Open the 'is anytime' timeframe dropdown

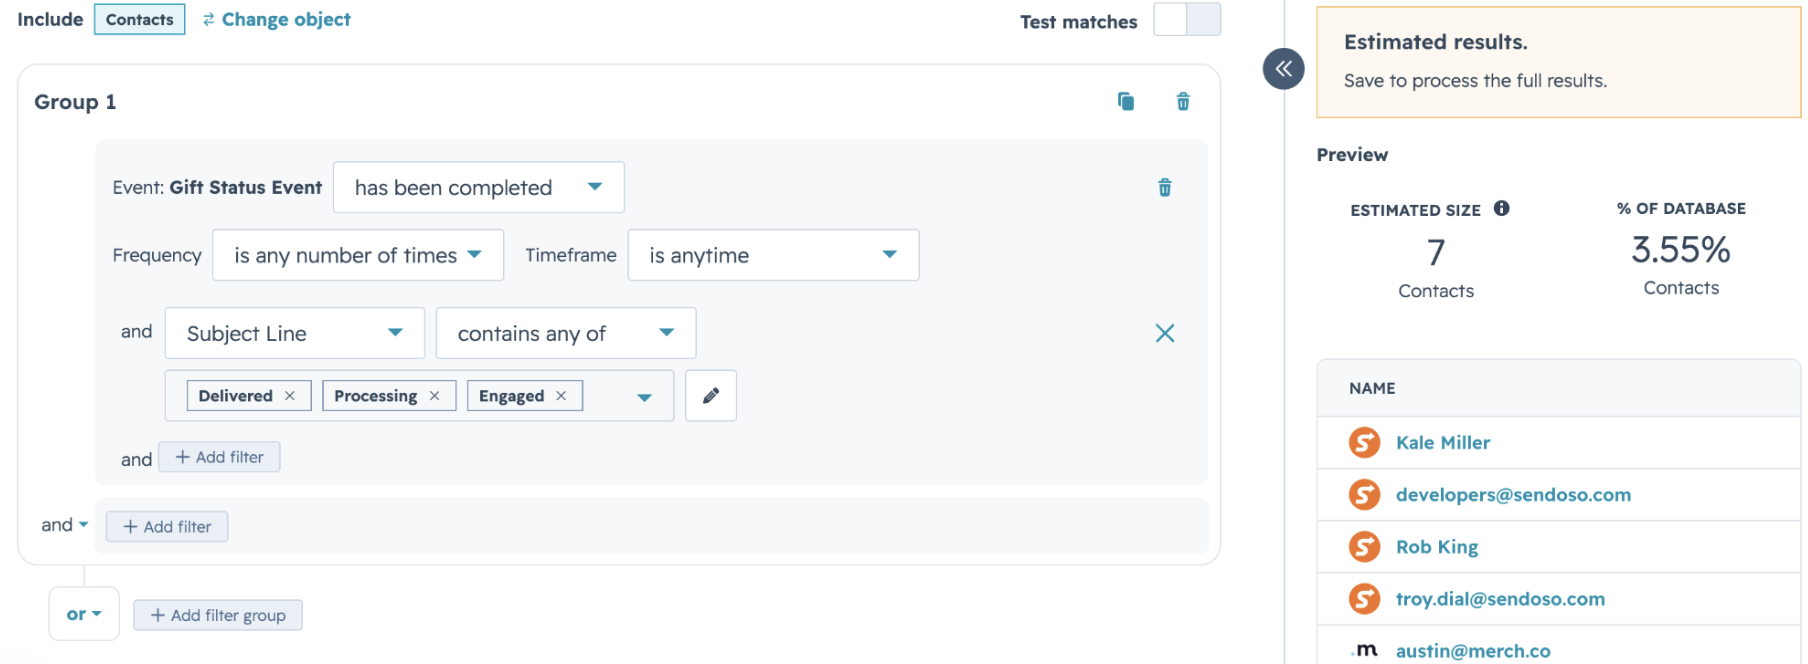(773, 255)
